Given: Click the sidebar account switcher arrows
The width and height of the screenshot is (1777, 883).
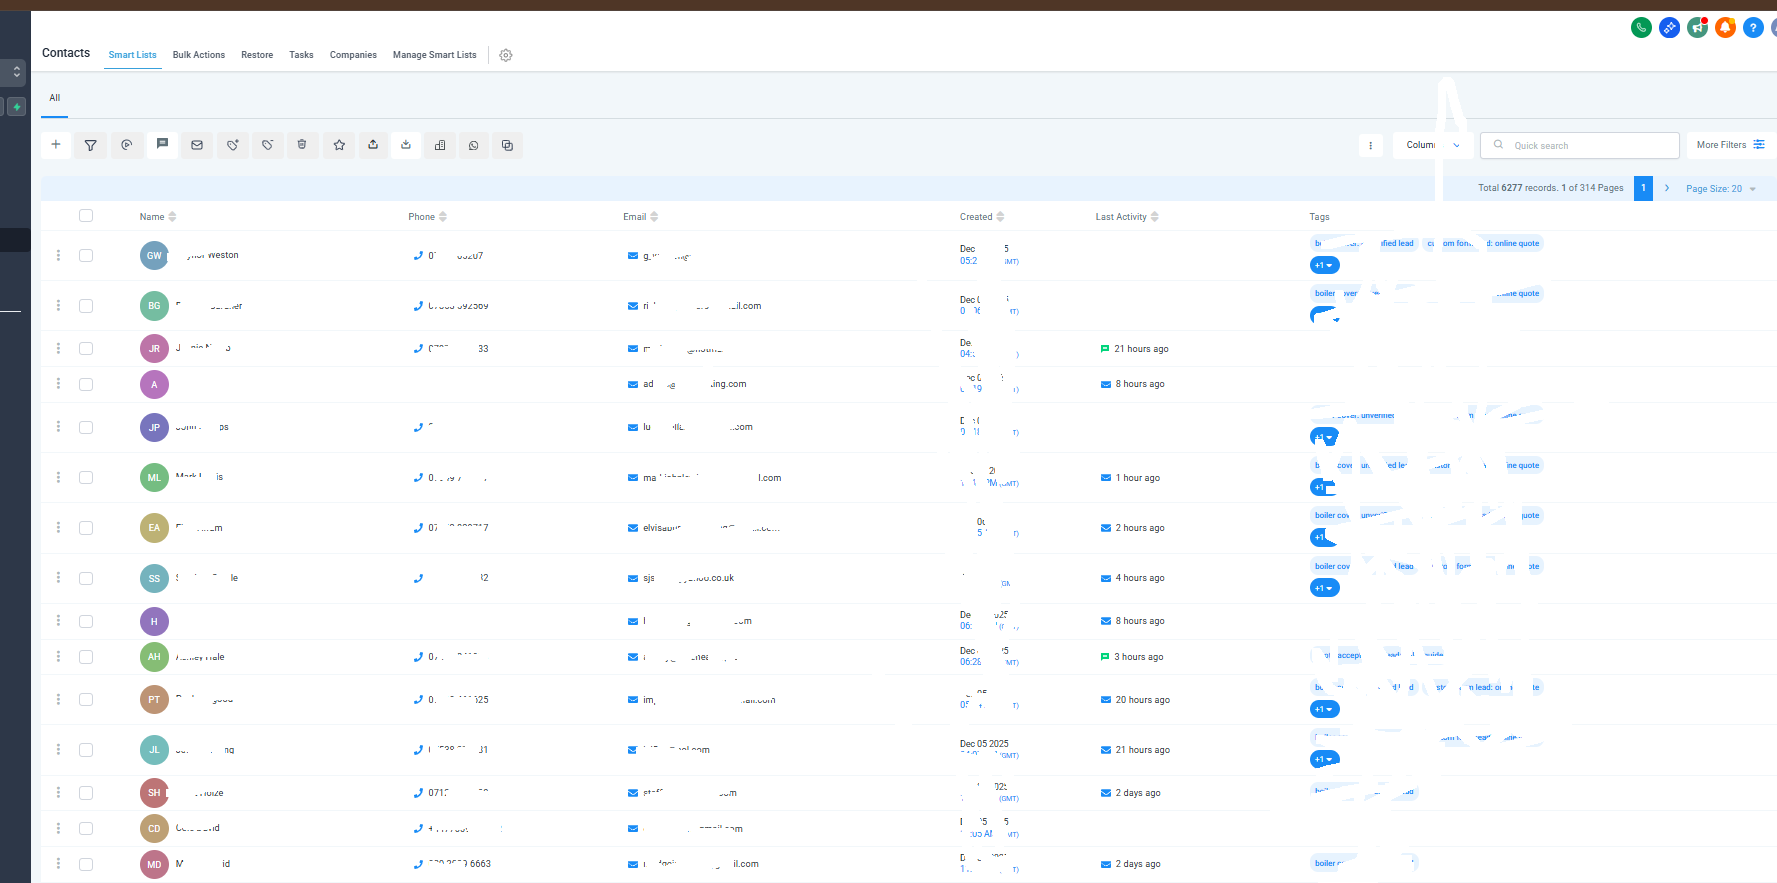Looking at the screenshot, I should (16, 72).
